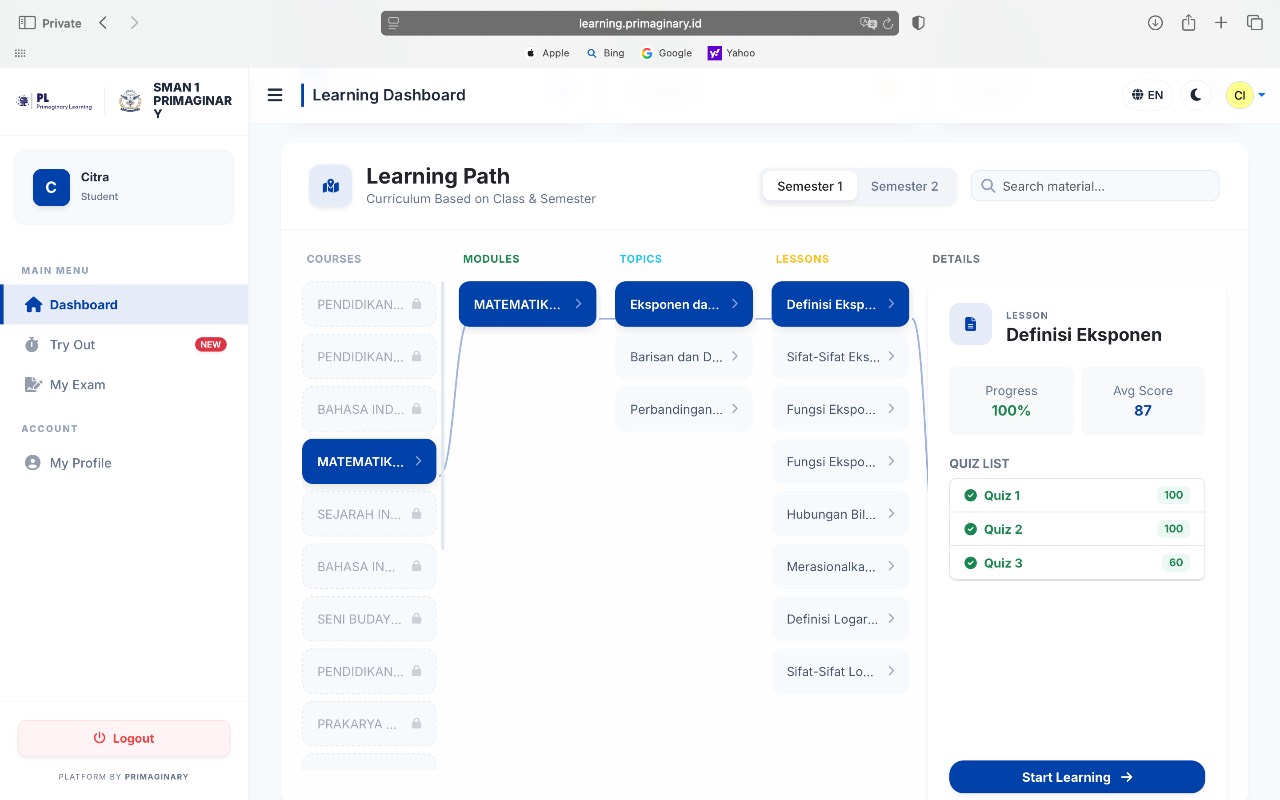Open the hamburger menu icon
Image resolution: width=1280 pixels, height=800 pixels.
click(x=275, y=95)
